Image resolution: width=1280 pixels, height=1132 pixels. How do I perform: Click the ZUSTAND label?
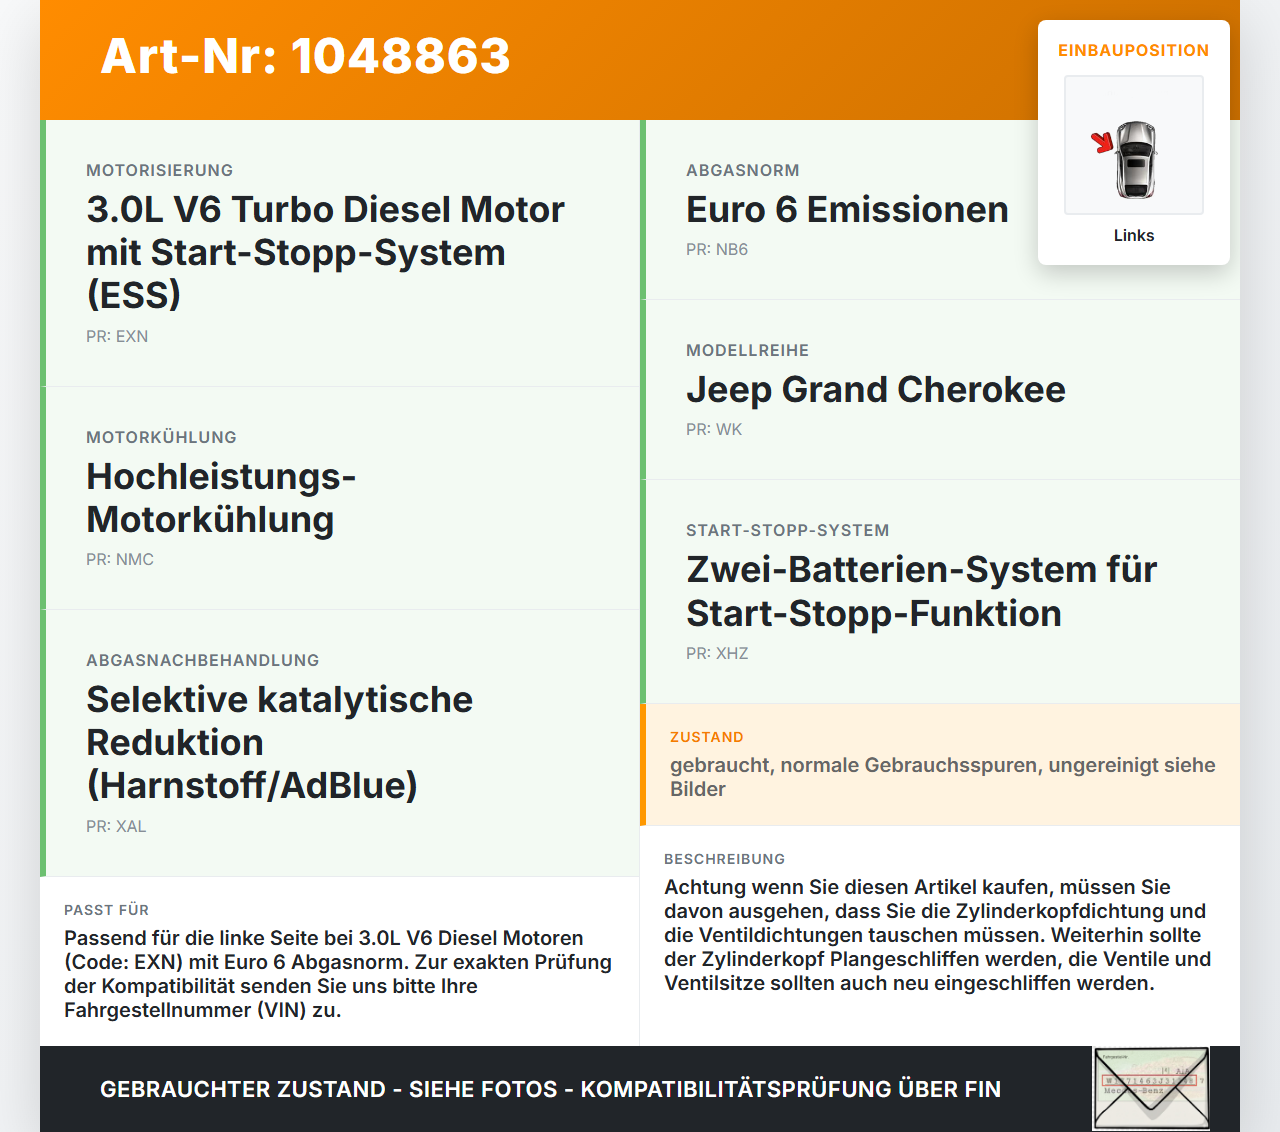(x=707, y=737)
